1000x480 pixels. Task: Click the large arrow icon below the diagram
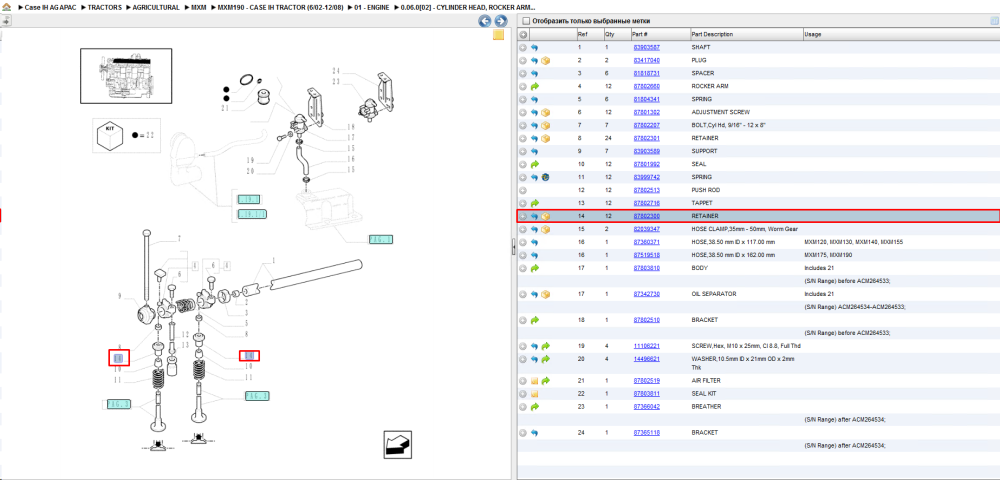pyautogui.click(x=397, y=444)
